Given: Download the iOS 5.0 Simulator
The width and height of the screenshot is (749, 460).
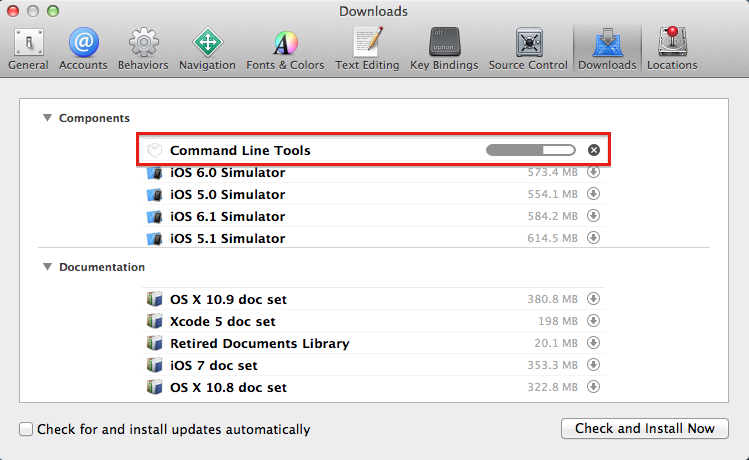Looking at the screenshot, I should 593,193.
